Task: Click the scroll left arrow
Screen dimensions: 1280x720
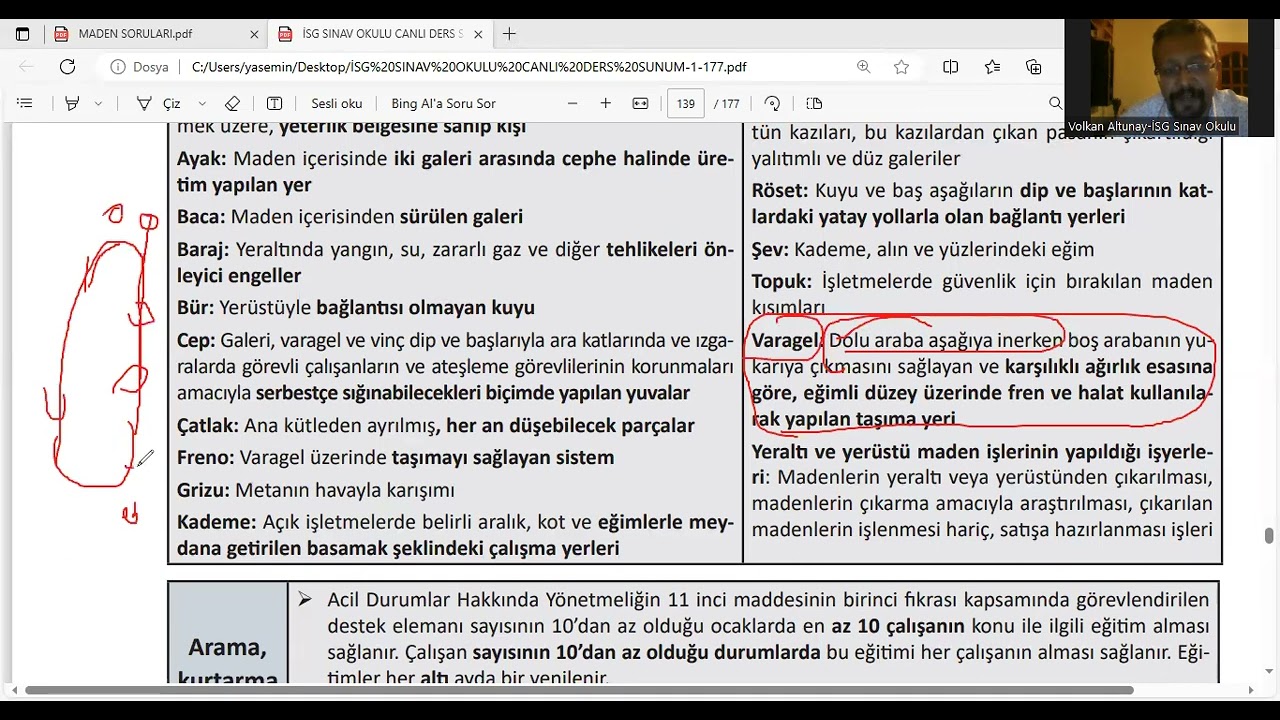Action: click(17, 690)
